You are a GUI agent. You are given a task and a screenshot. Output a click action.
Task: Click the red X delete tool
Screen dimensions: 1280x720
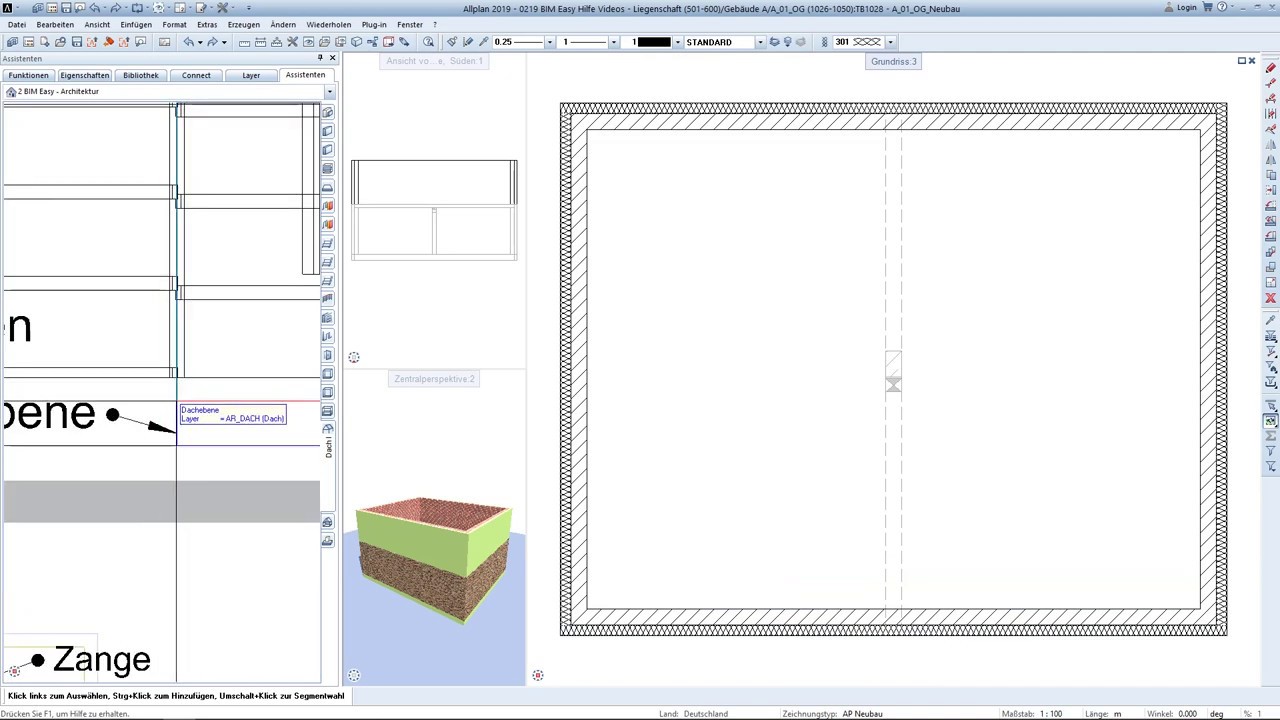pyautogui.click(x=1271, y=298)
